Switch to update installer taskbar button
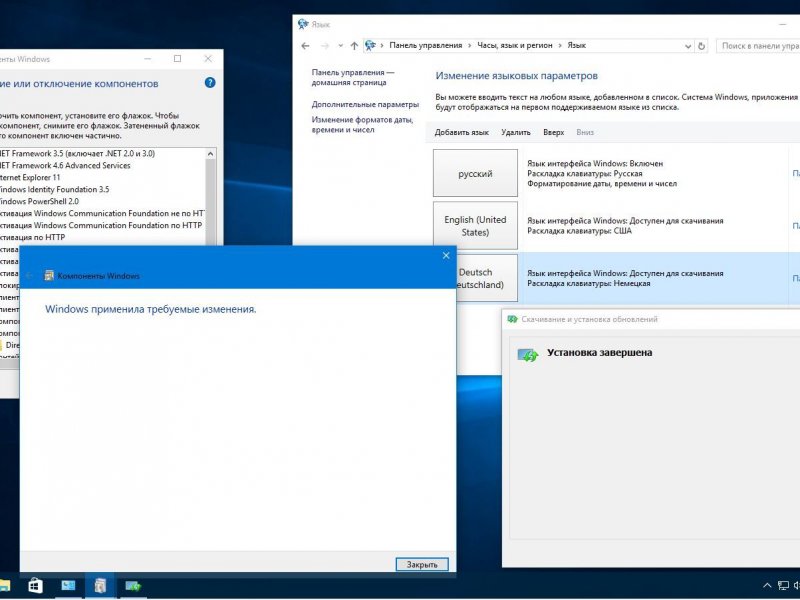Screen dimensions: 800x600 coord(133,586)
